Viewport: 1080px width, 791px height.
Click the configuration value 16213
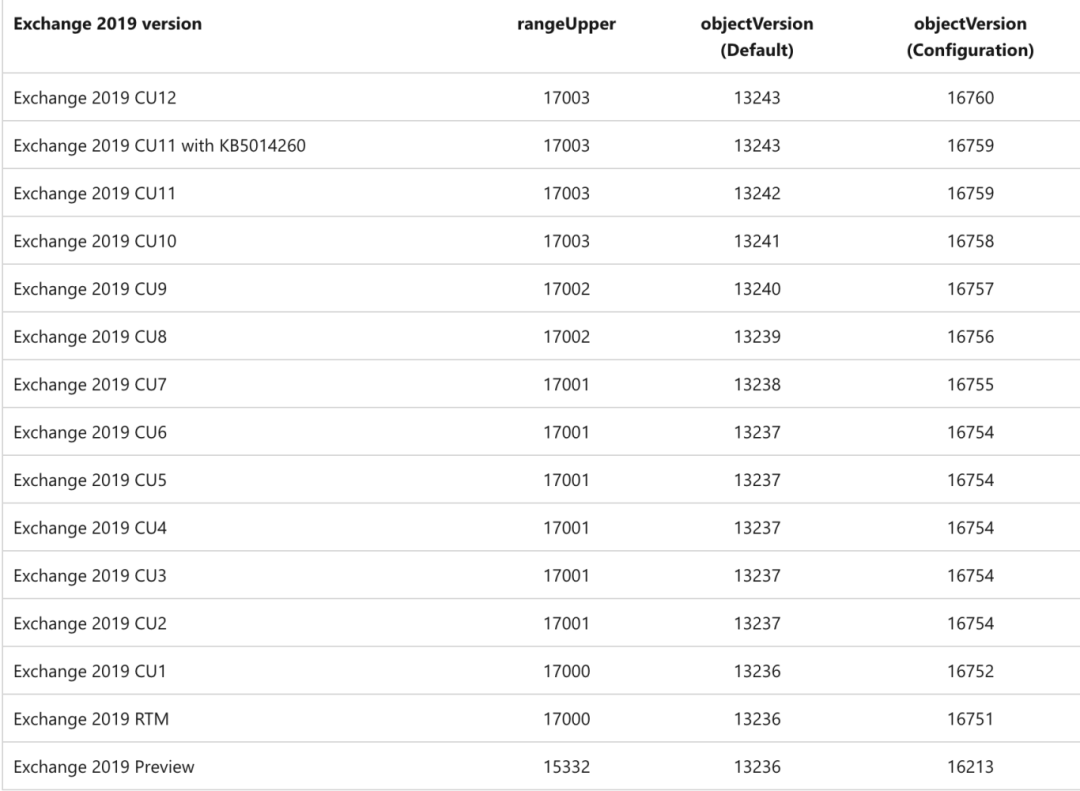click(970, 767)
